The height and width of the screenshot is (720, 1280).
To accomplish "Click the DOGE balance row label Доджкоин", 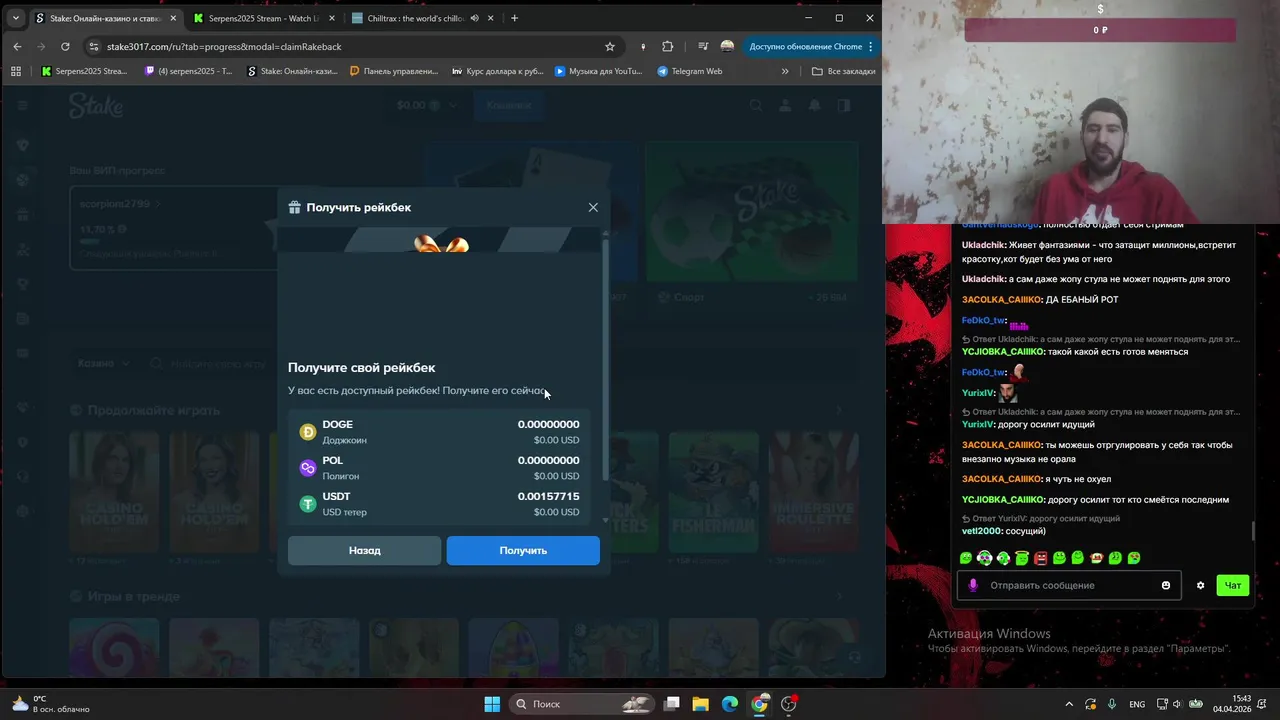I will point(344,440).
